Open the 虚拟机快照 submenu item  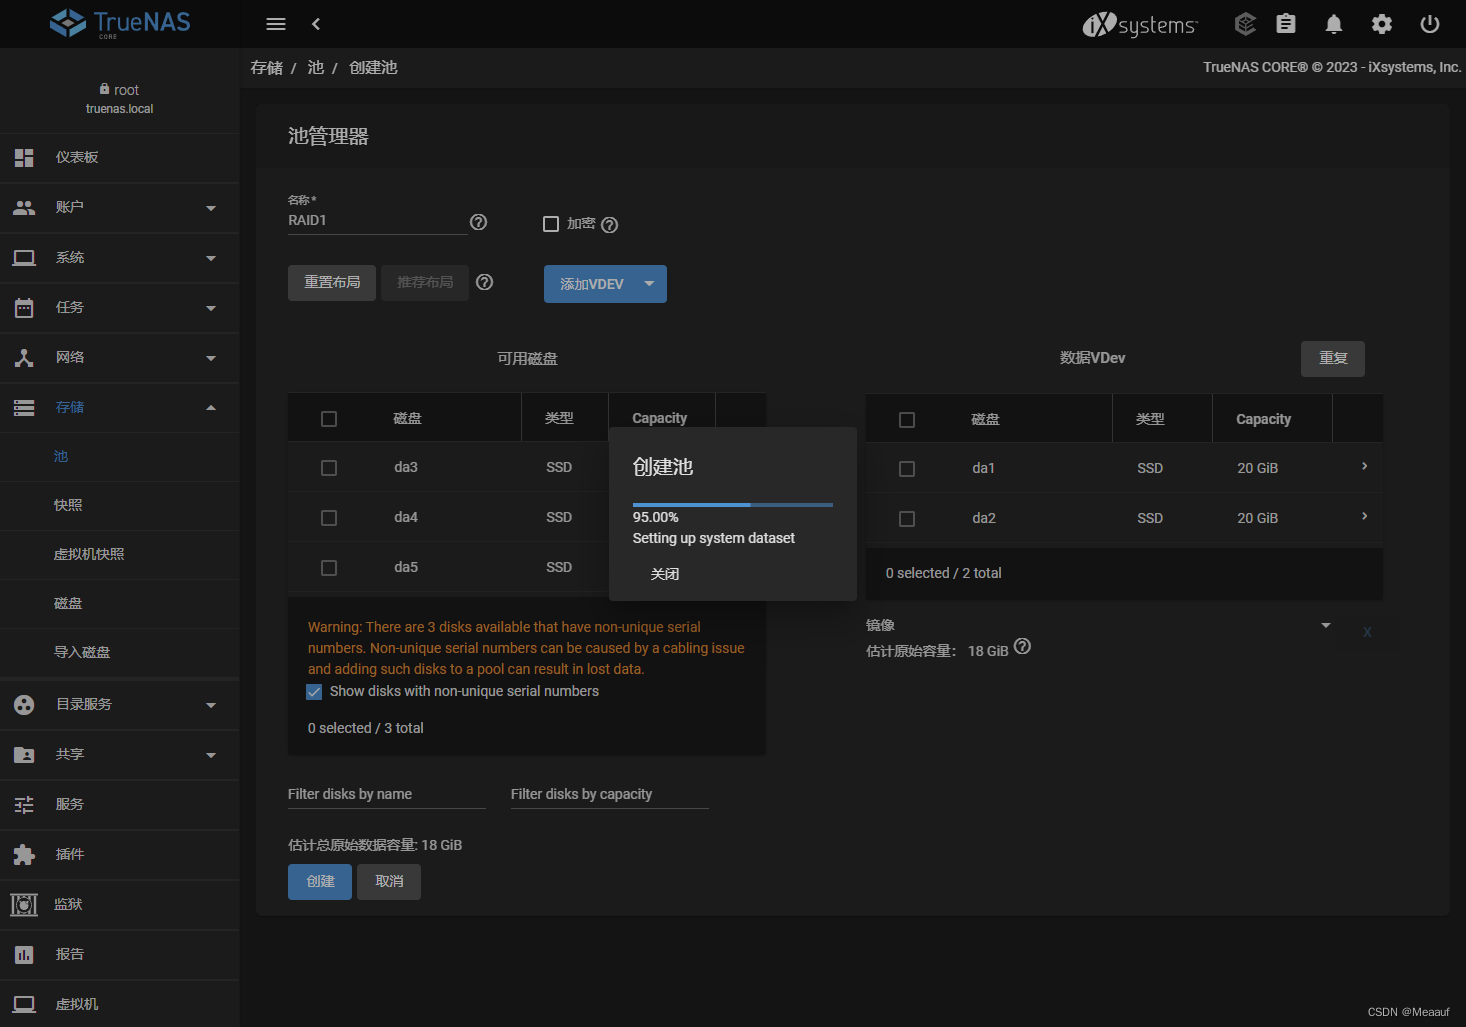(x=120, y=554)
